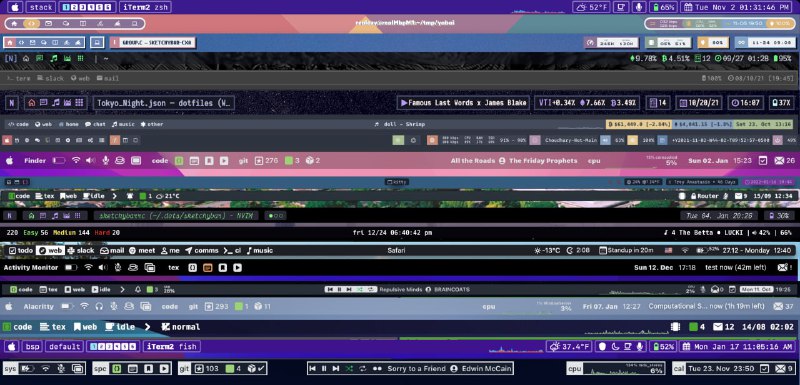Click the calendar icon beside Tue Nov 2
The image size is (800, 385).
[x=687, y=7]
